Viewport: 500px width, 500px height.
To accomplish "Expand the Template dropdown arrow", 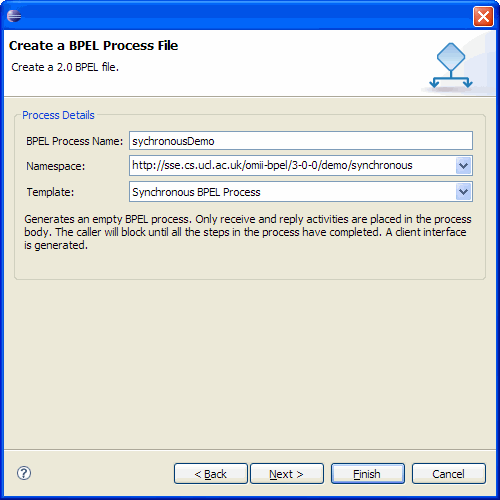I will 464,192.
